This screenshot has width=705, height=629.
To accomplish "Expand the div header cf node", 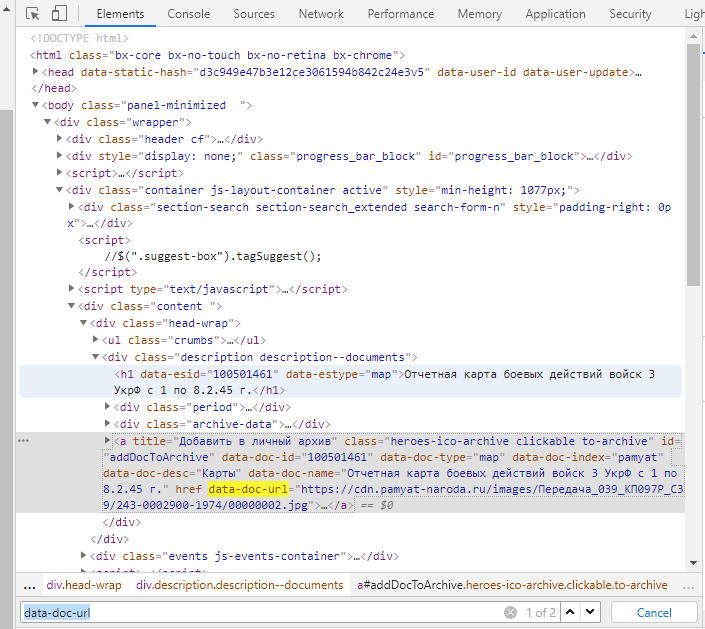I will 59,138.
